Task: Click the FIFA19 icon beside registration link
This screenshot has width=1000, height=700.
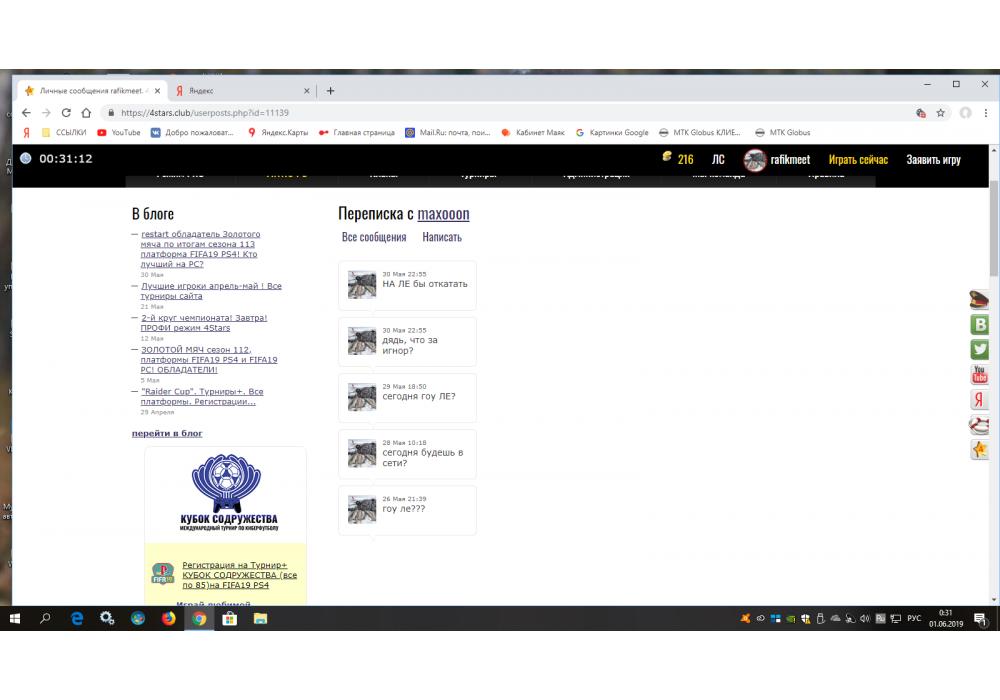Action: pos(163,574)
